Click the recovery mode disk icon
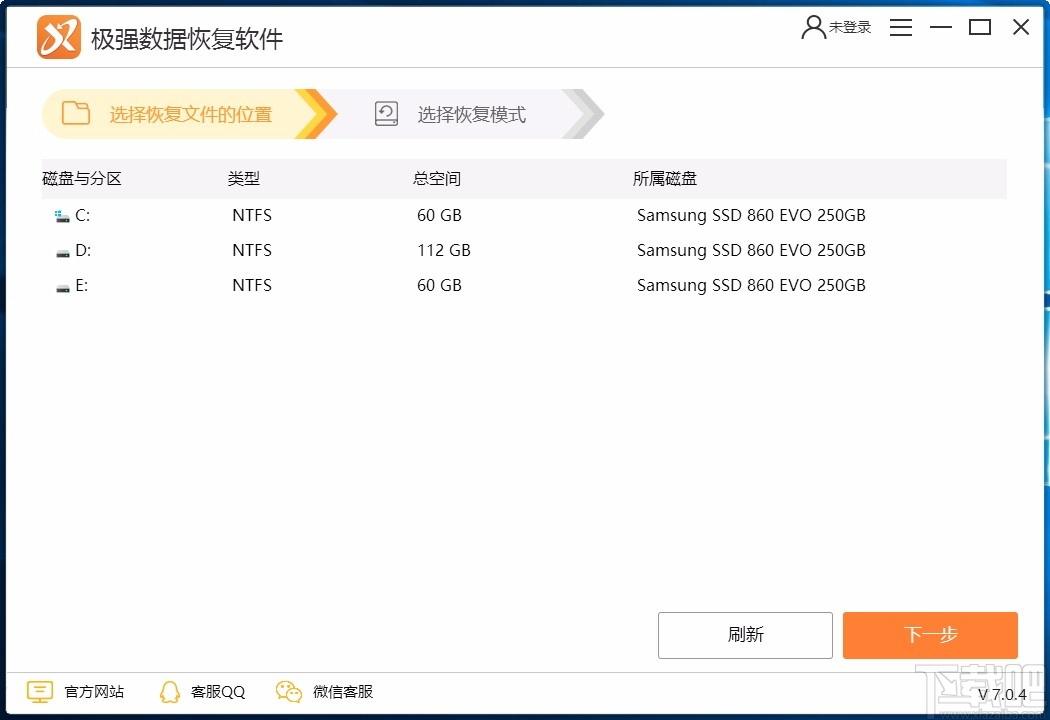The image size is (1050, 720). coord(386,114)
